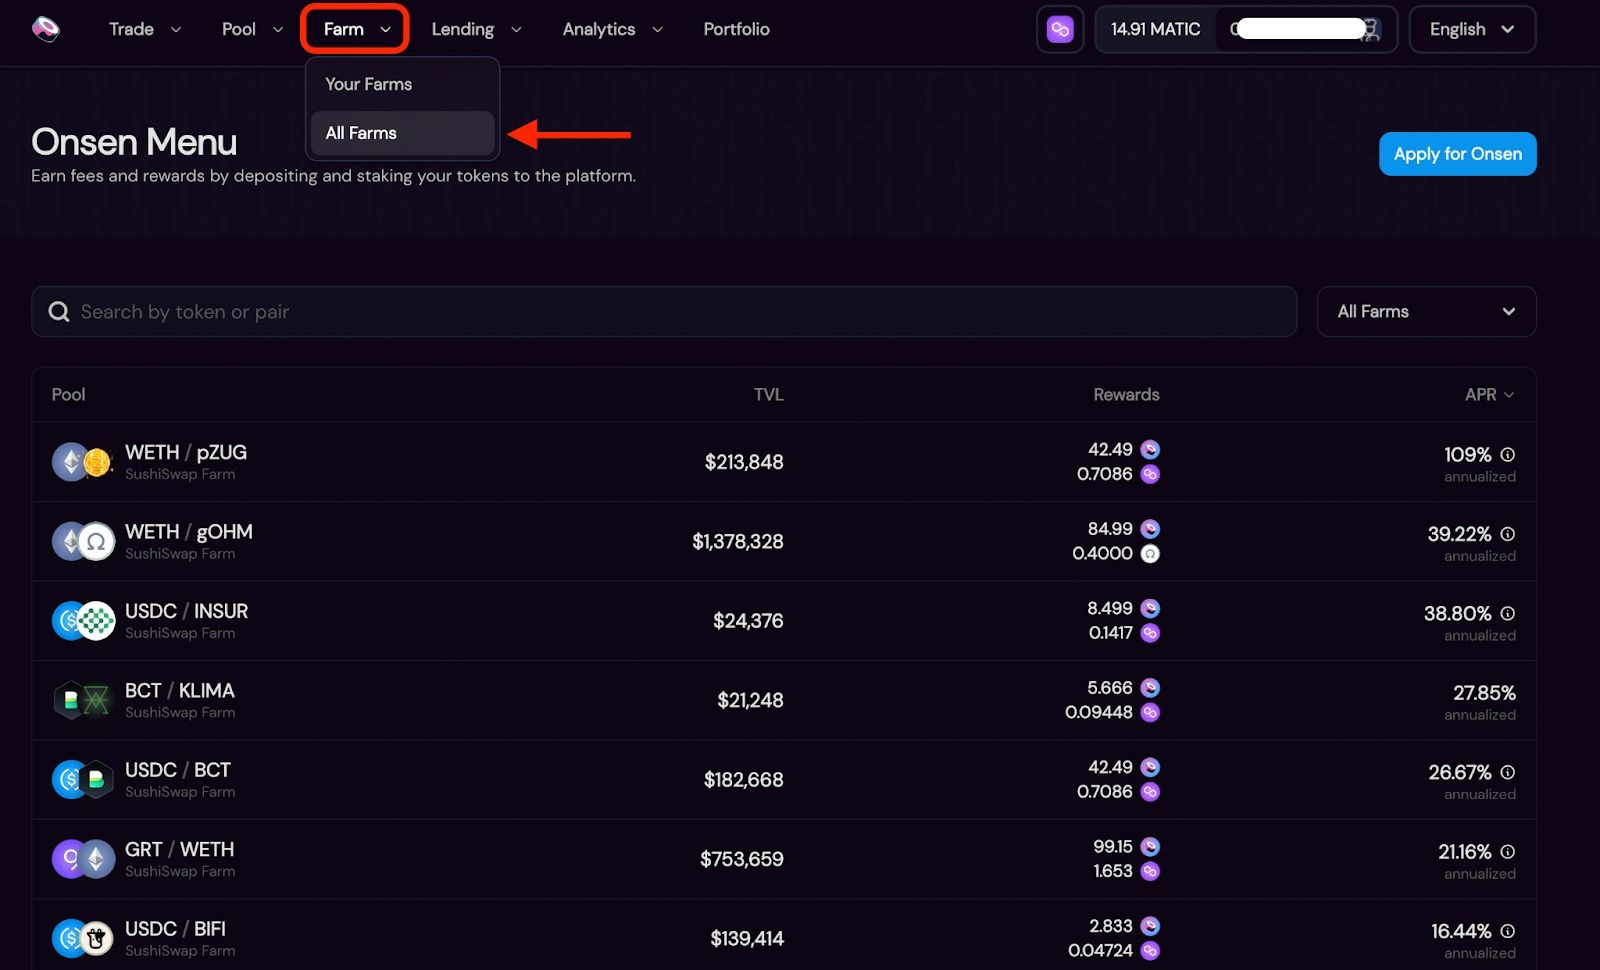Viewport: 1600px width, 970px height.
Task: Click APR info icon for USDC/BCT
Action: [1507, 773]
